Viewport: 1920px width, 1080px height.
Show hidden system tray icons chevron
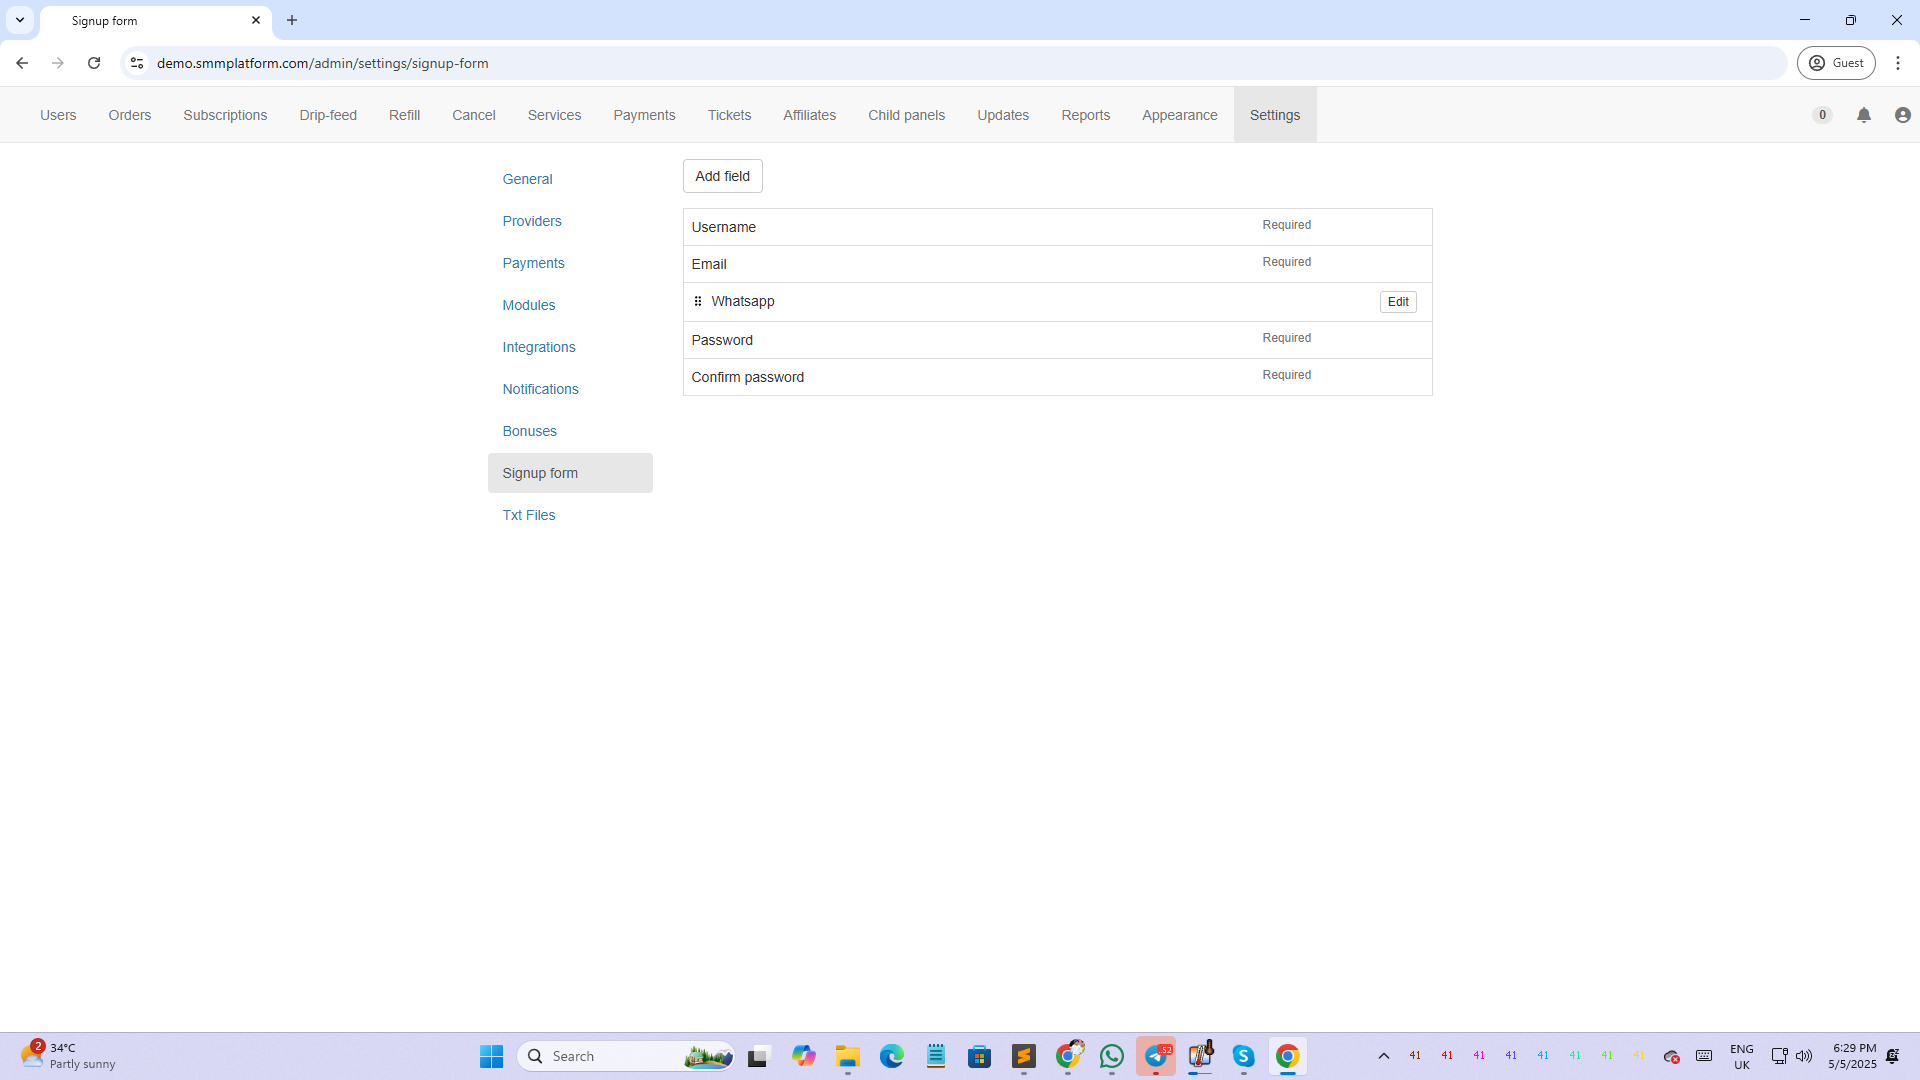[x=1383, y=1056]
